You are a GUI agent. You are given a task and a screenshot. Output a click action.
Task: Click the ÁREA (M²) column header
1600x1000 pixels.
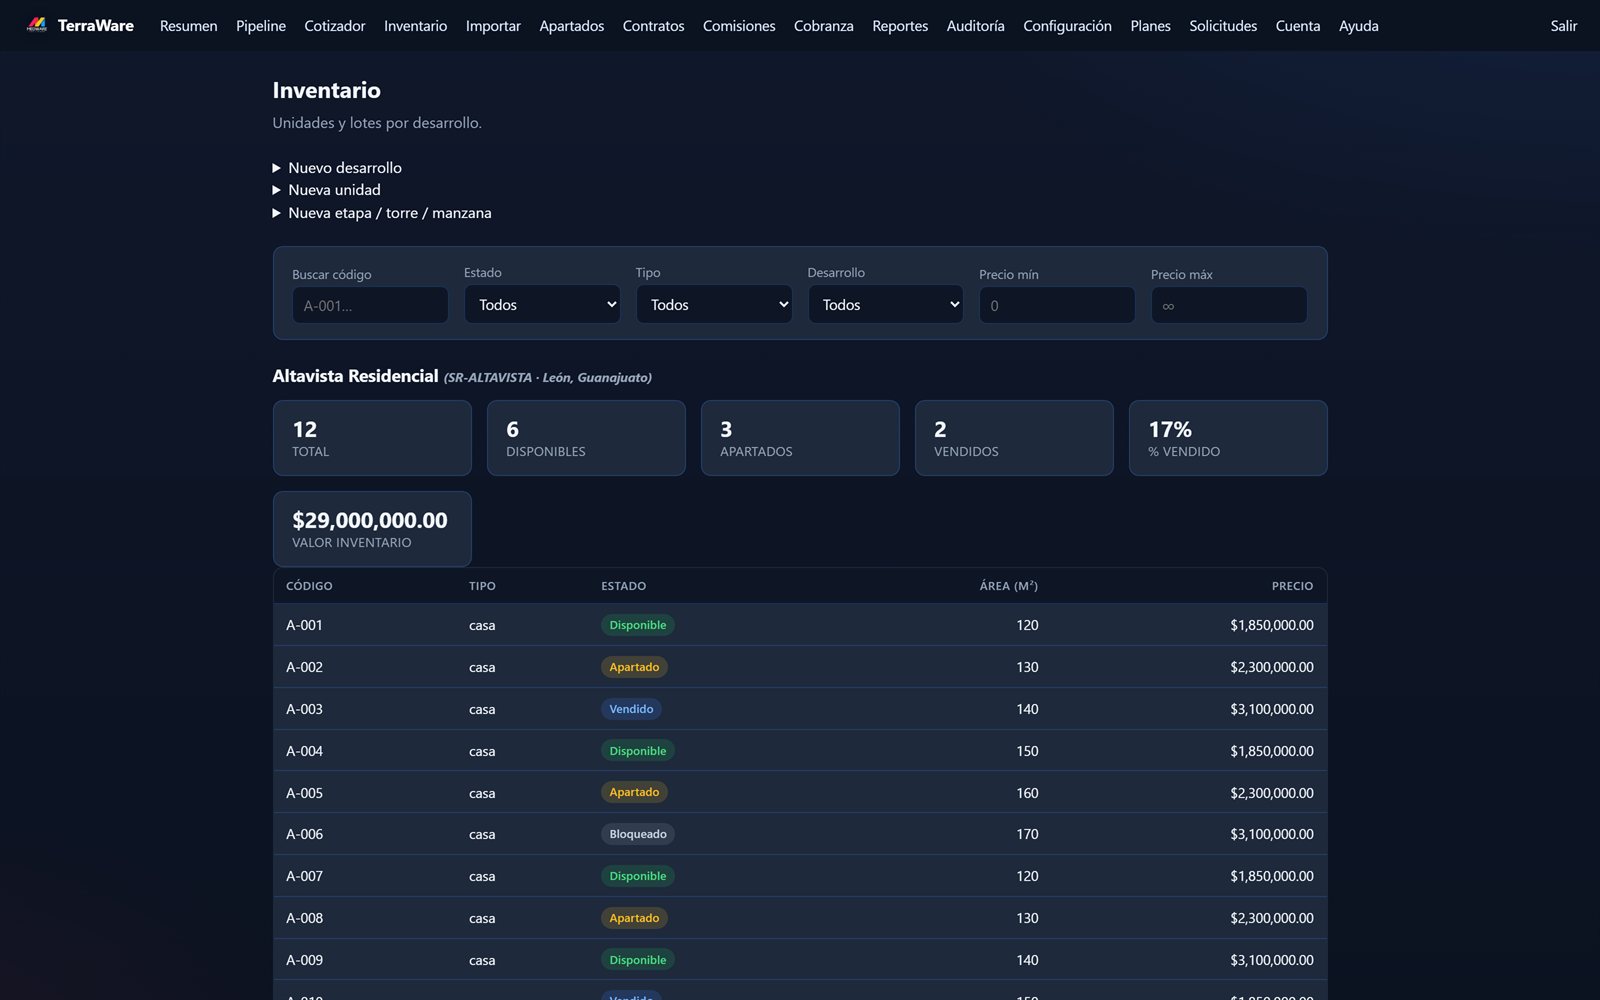(x=1008, y=586)
